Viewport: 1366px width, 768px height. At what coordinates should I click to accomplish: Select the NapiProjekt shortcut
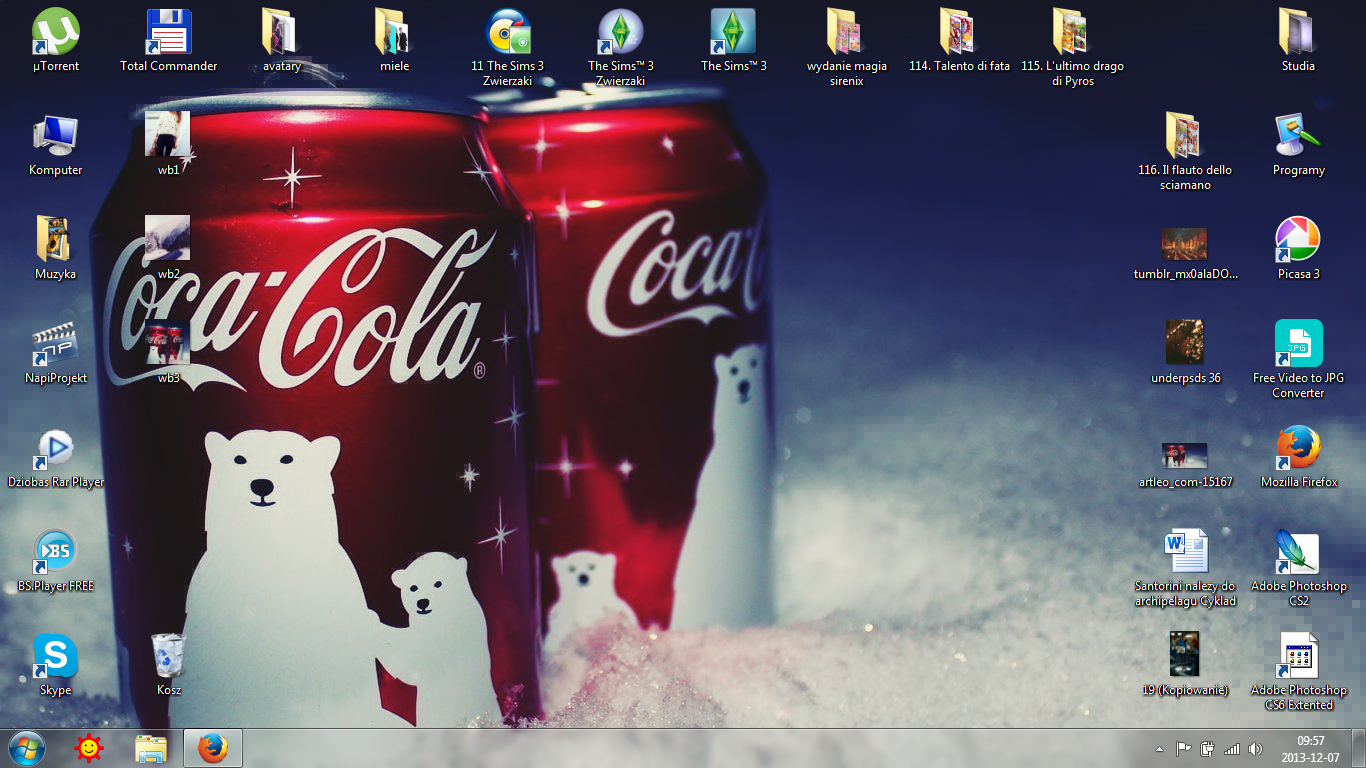56,352
